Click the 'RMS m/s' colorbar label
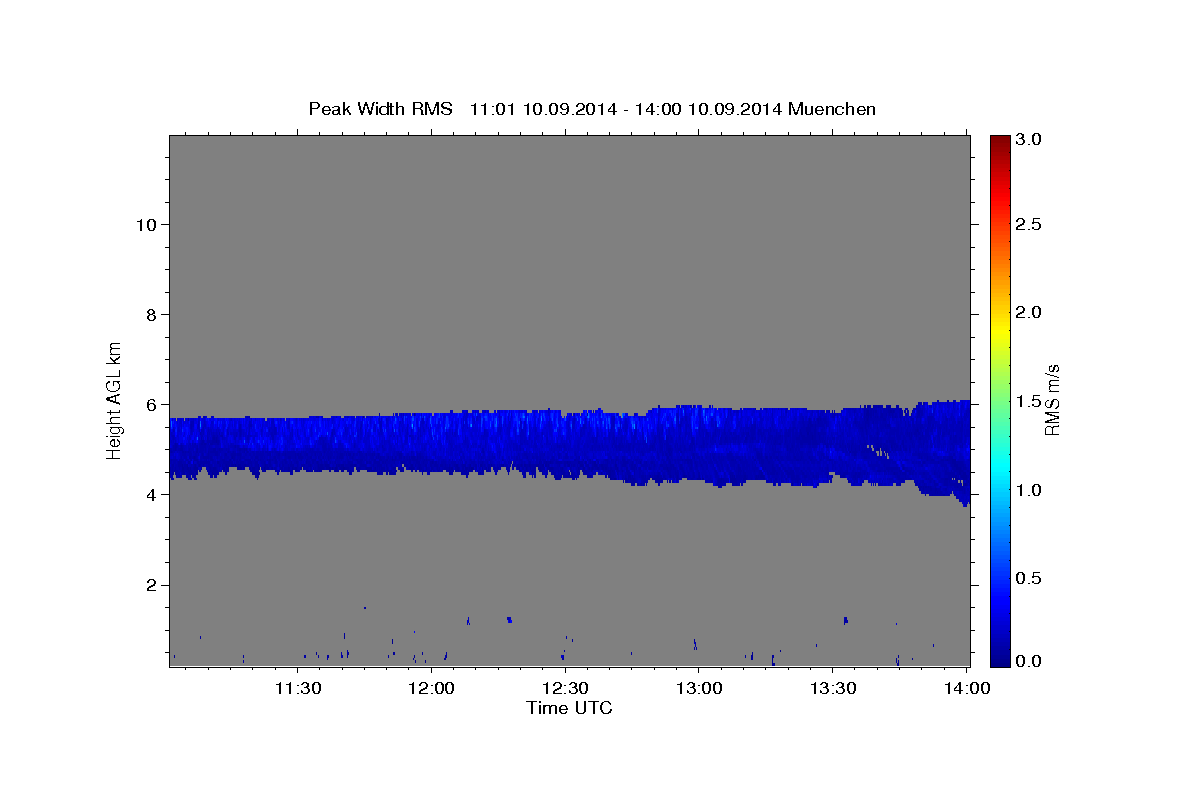The height and width of the screenshot is (800, 1200). 1051,400
